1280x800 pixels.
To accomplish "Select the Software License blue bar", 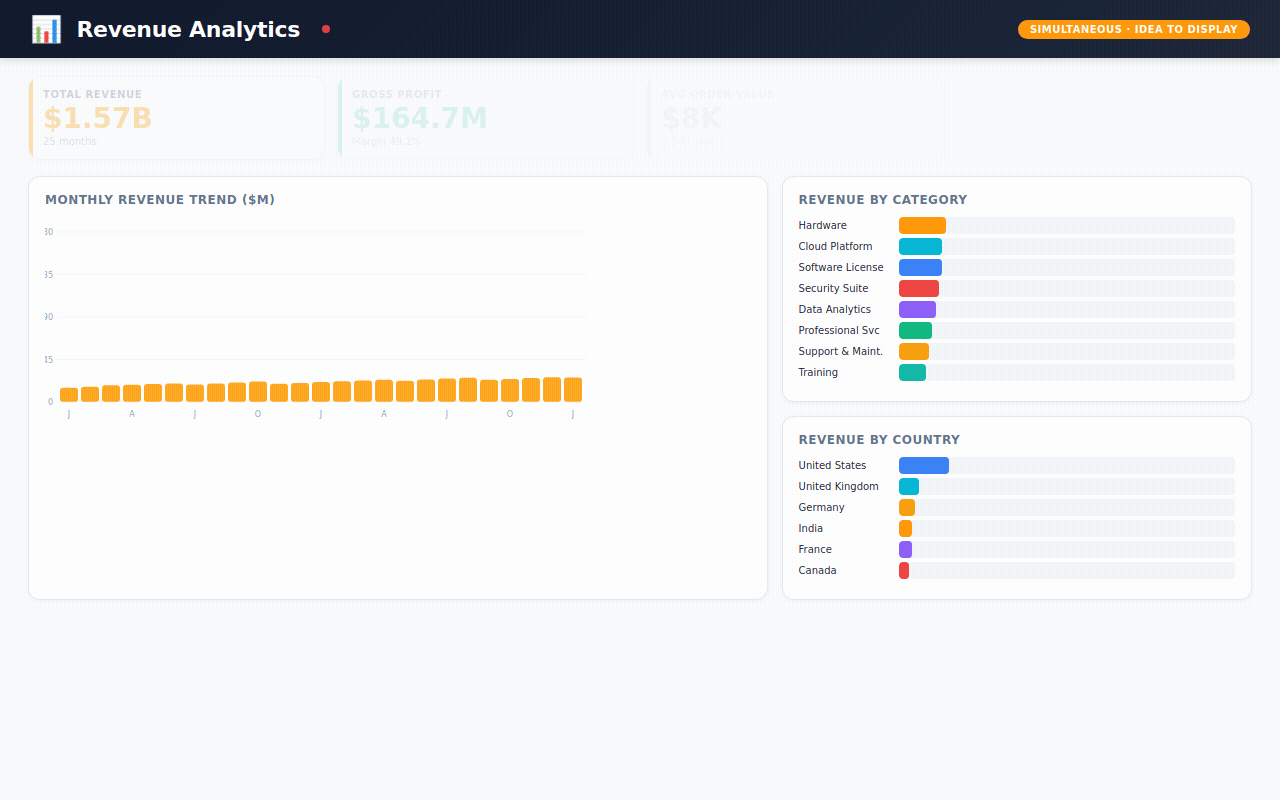I will coord(920,268).
